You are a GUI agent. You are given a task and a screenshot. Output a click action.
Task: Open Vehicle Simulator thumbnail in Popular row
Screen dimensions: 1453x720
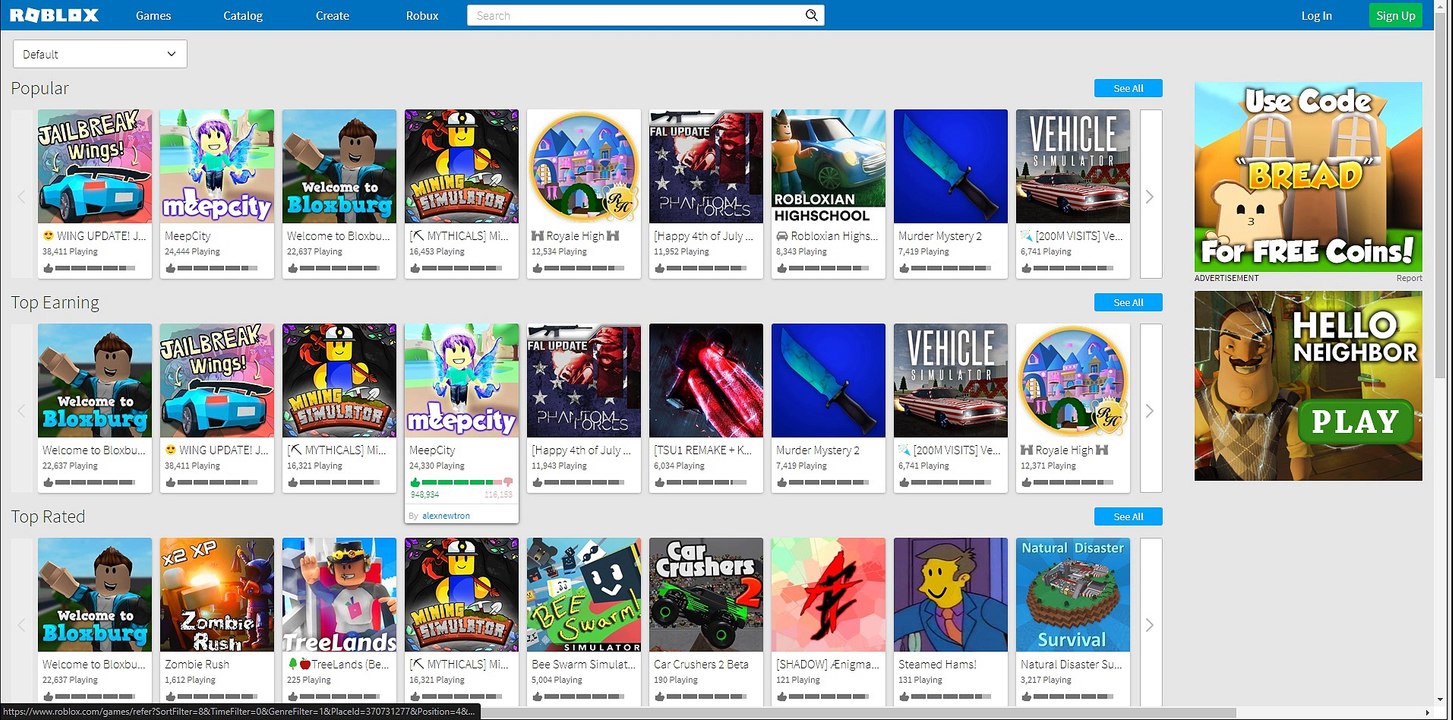[1073, 166]
